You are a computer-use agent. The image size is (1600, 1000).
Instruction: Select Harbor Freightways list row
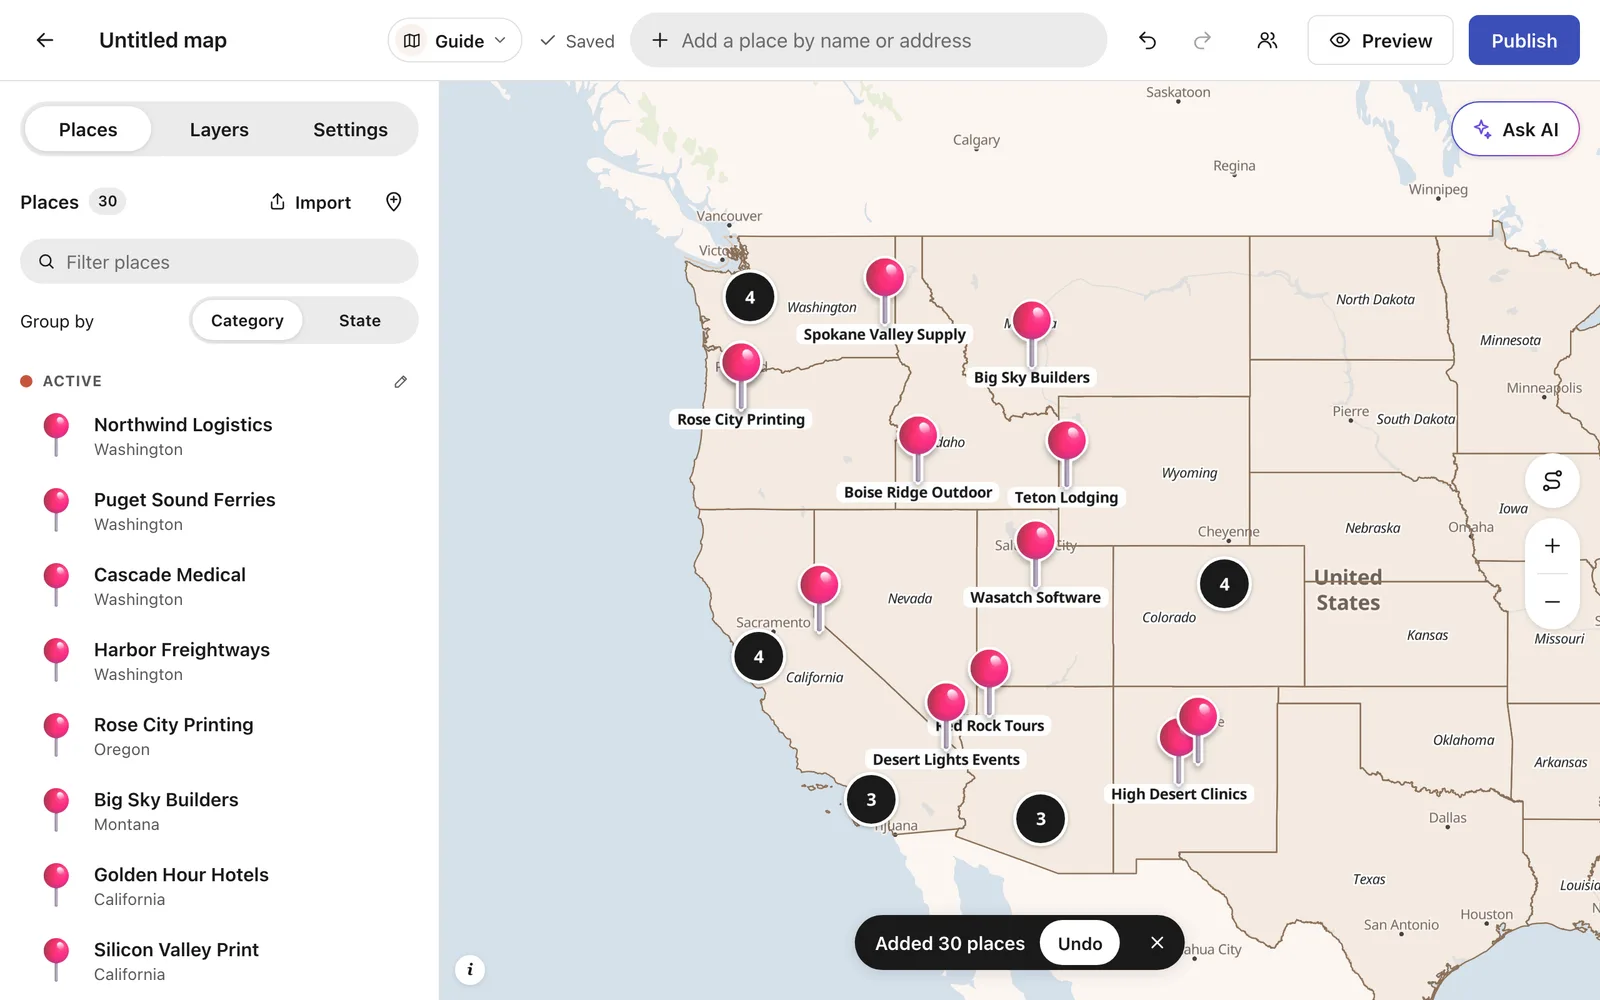point(219,661)
